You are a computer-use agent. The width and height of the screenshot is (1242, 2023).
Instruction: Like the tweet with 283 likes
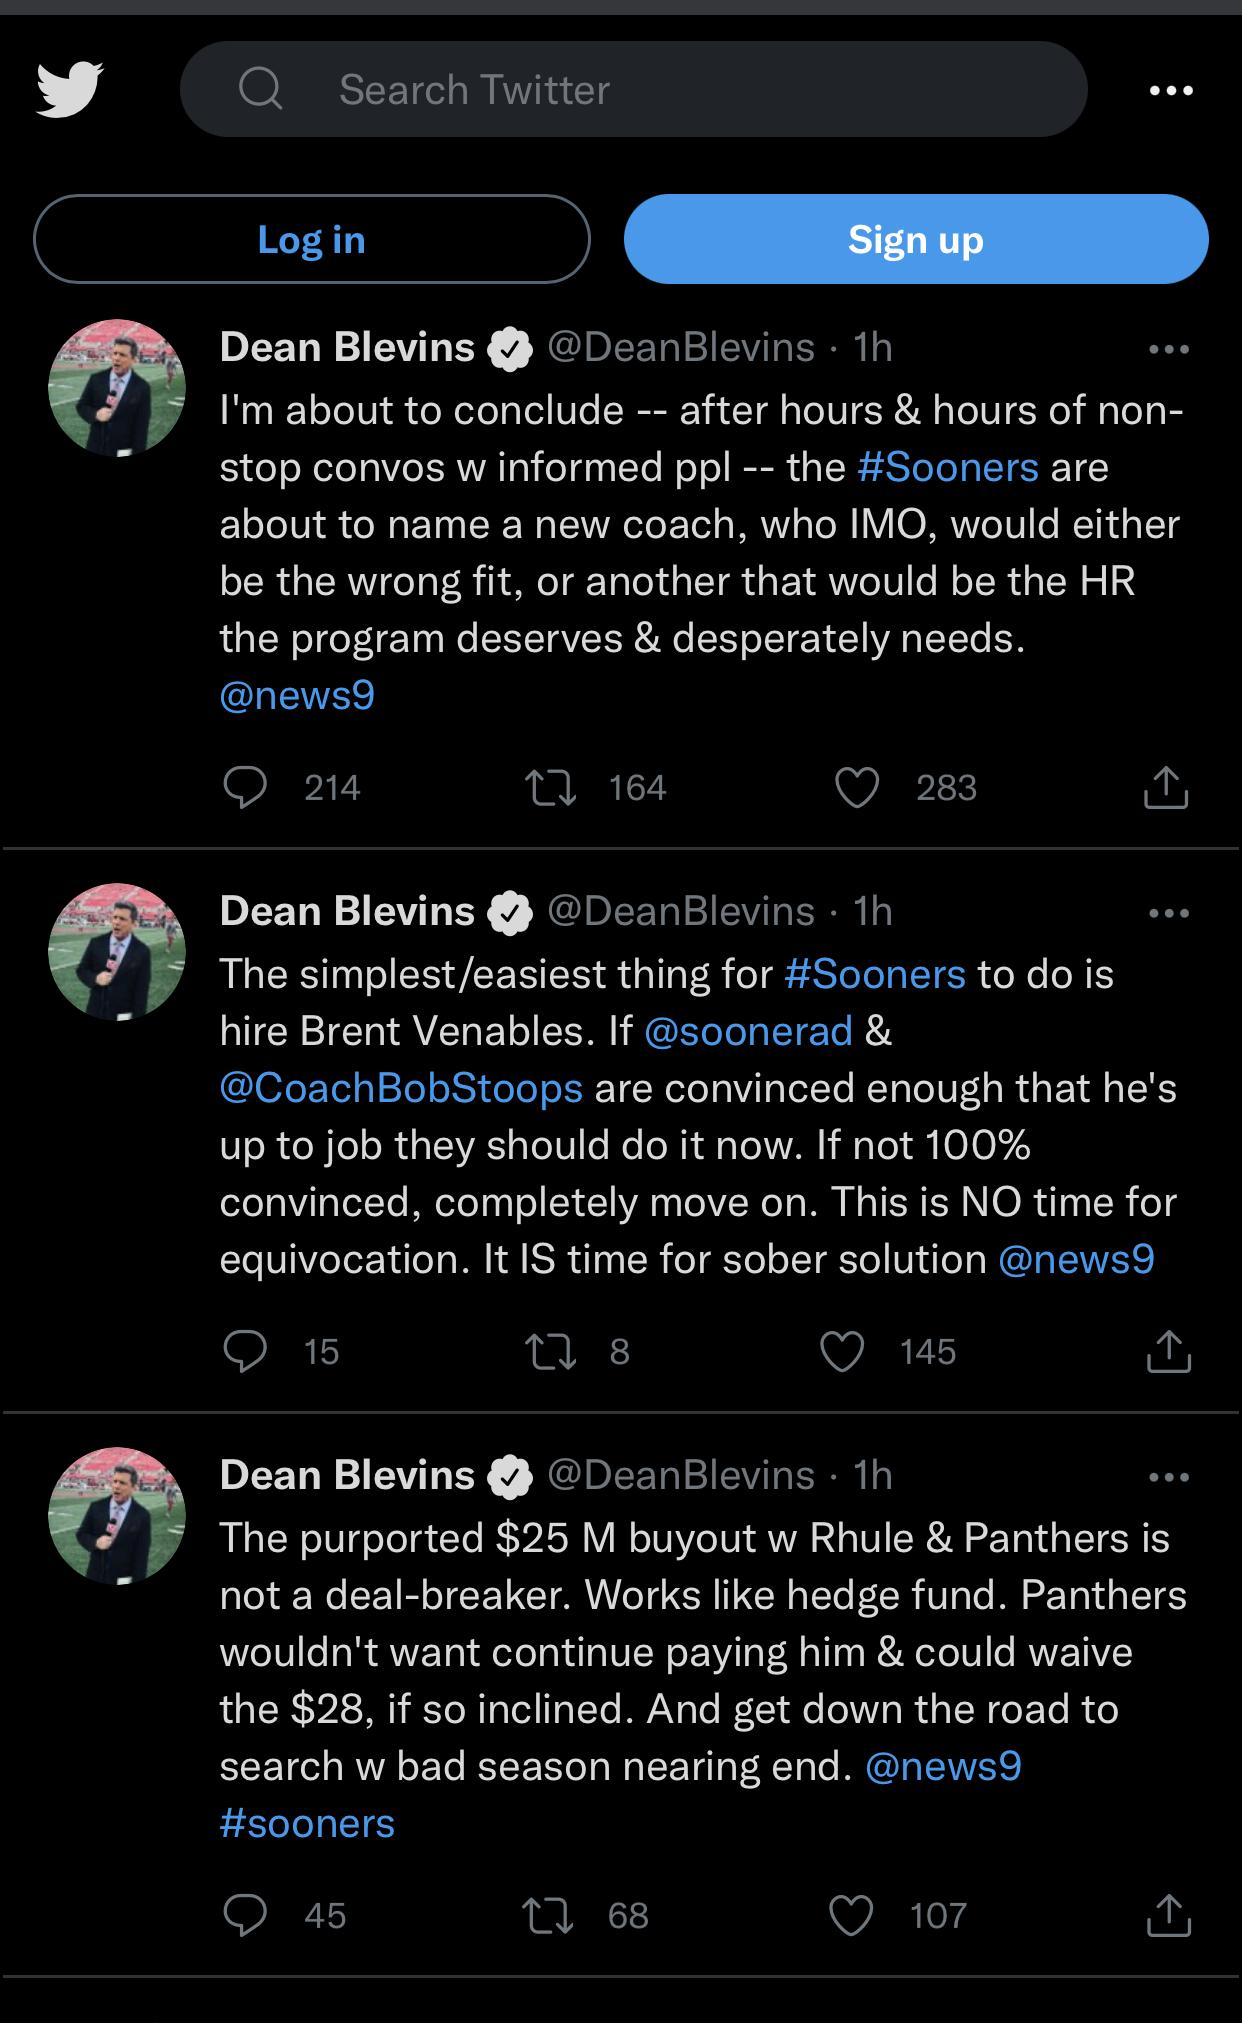click(857, 787)
